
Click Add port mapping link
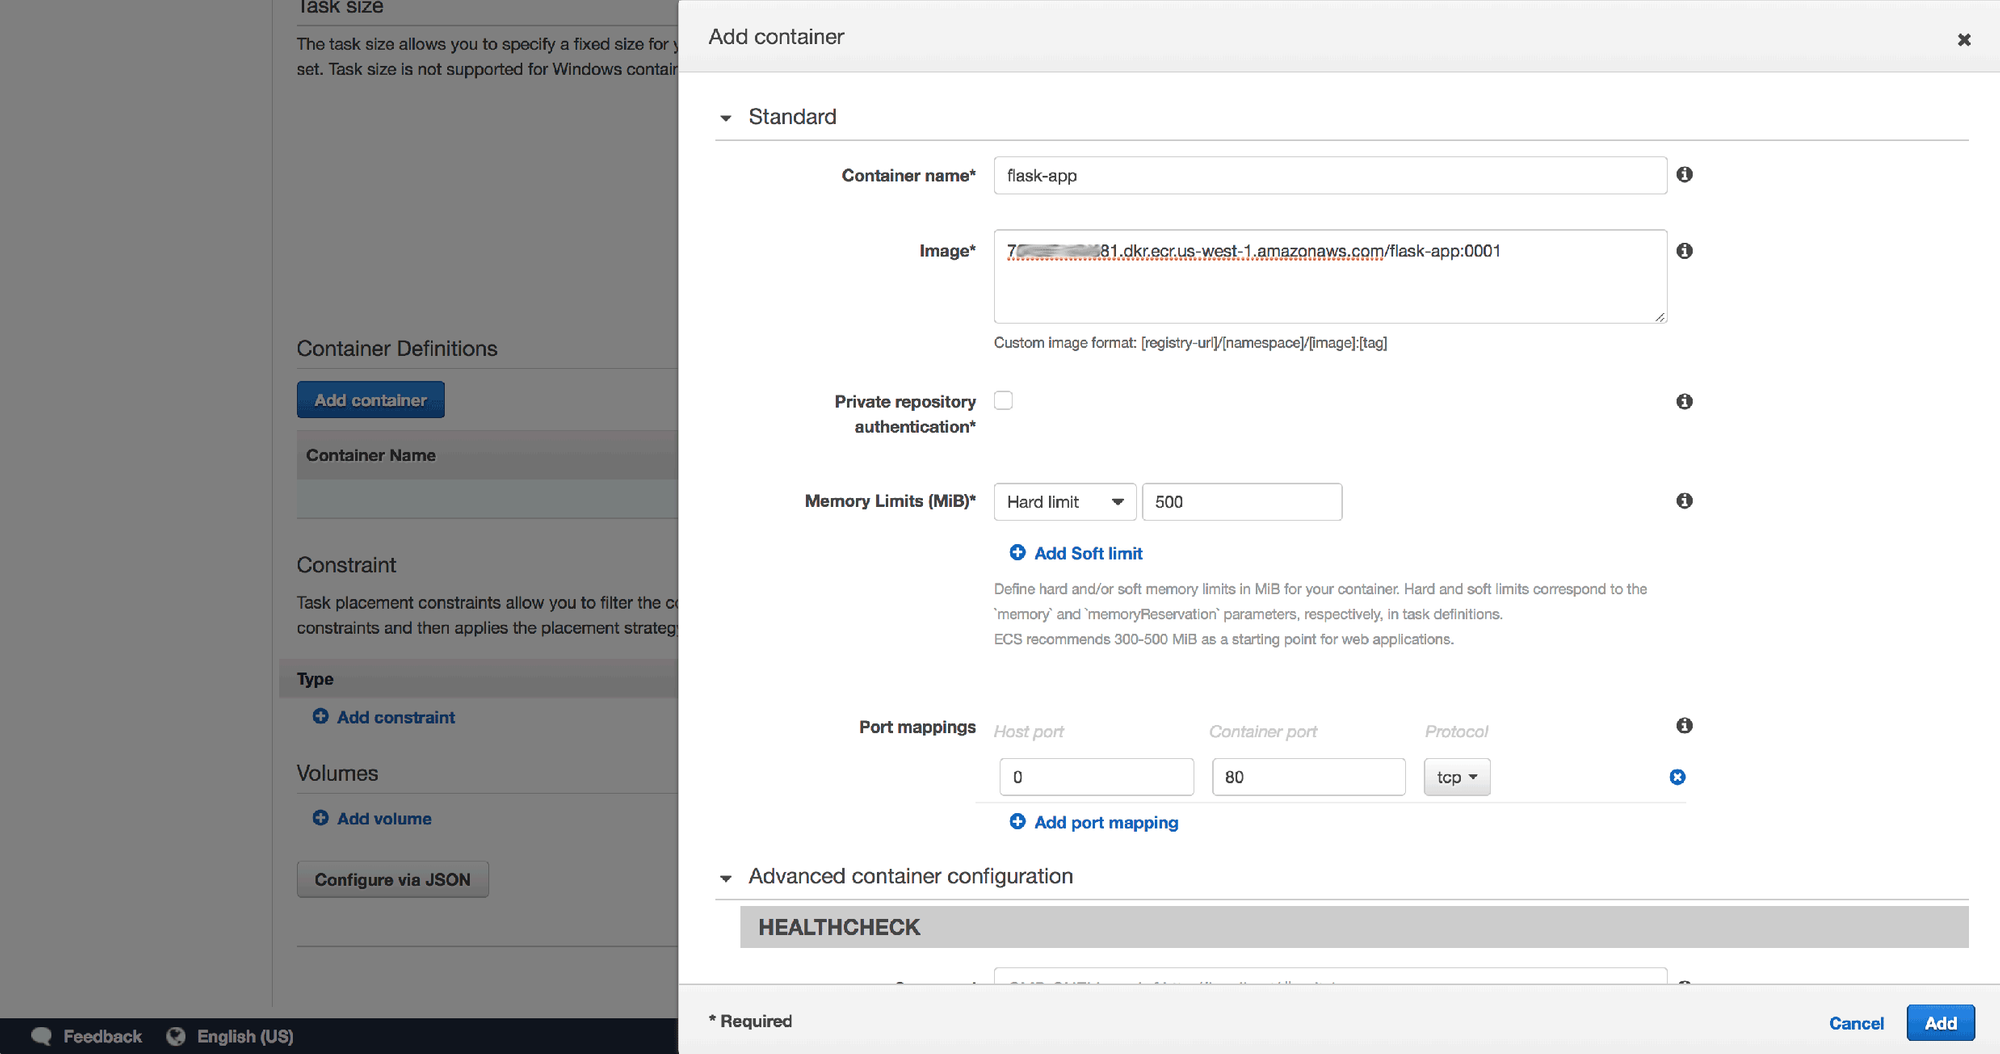tap(1106, 822)
